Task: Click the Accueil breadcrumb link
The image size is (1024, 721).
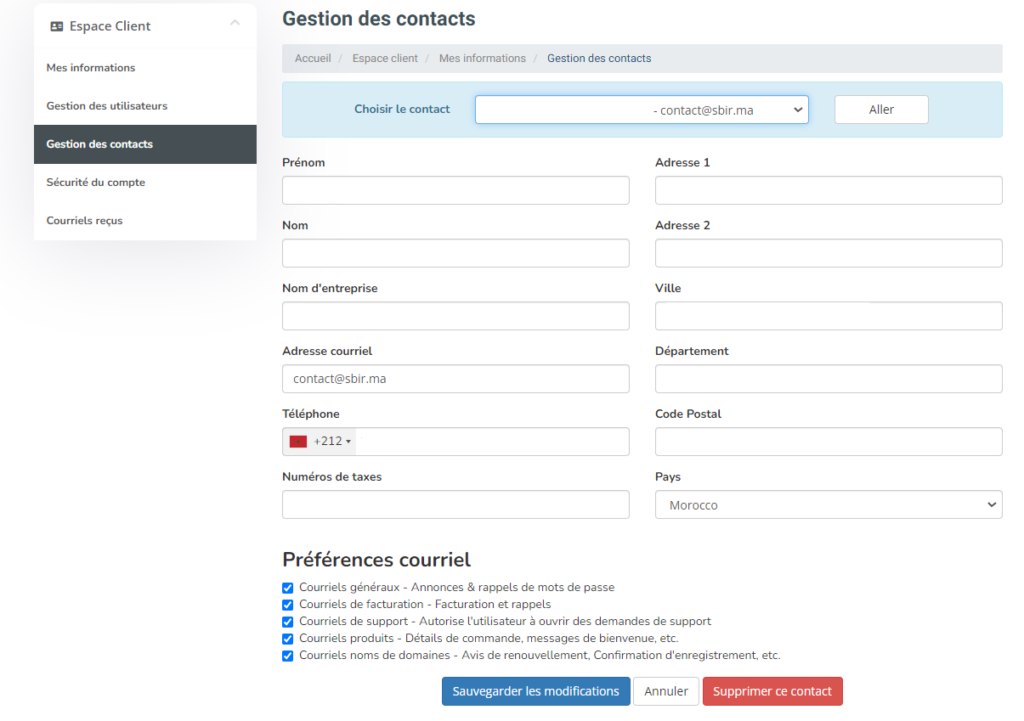Action: pos(313,59)
